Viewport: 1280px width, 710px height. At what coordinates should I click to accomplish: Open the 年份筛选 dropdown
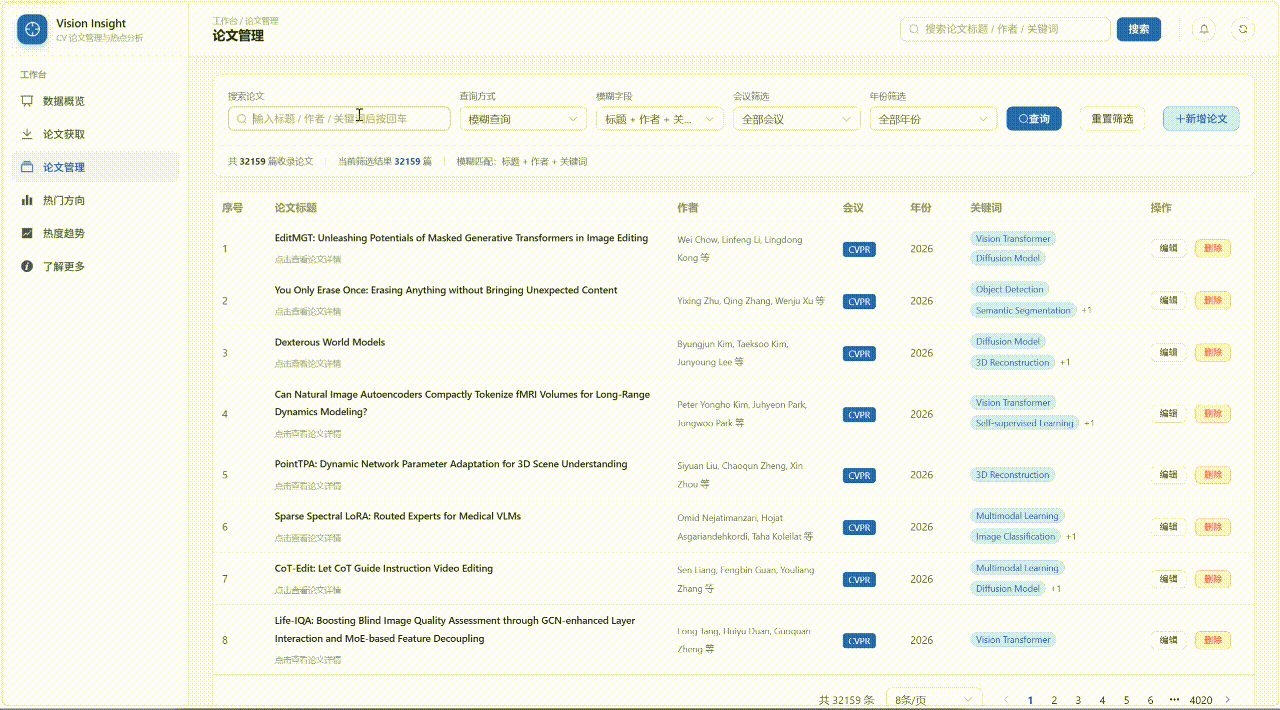pos(934,119)
